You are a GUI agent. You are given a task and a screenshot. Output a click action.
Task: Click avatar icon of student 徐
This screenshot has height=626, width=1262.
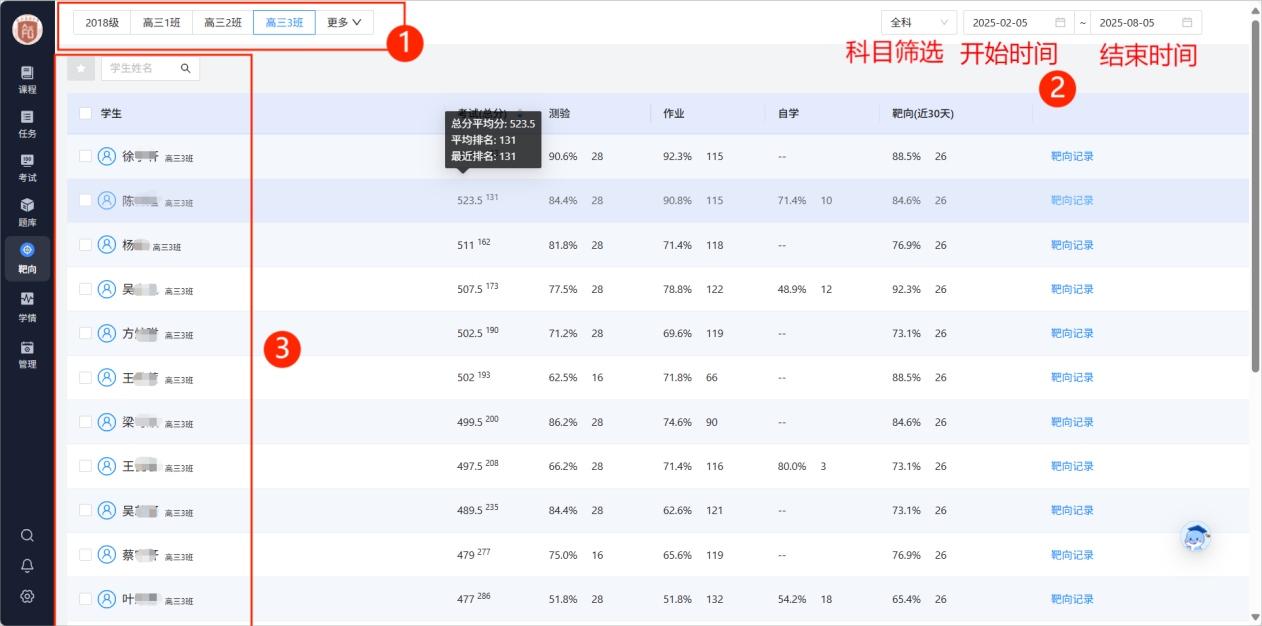pos(107,156)
